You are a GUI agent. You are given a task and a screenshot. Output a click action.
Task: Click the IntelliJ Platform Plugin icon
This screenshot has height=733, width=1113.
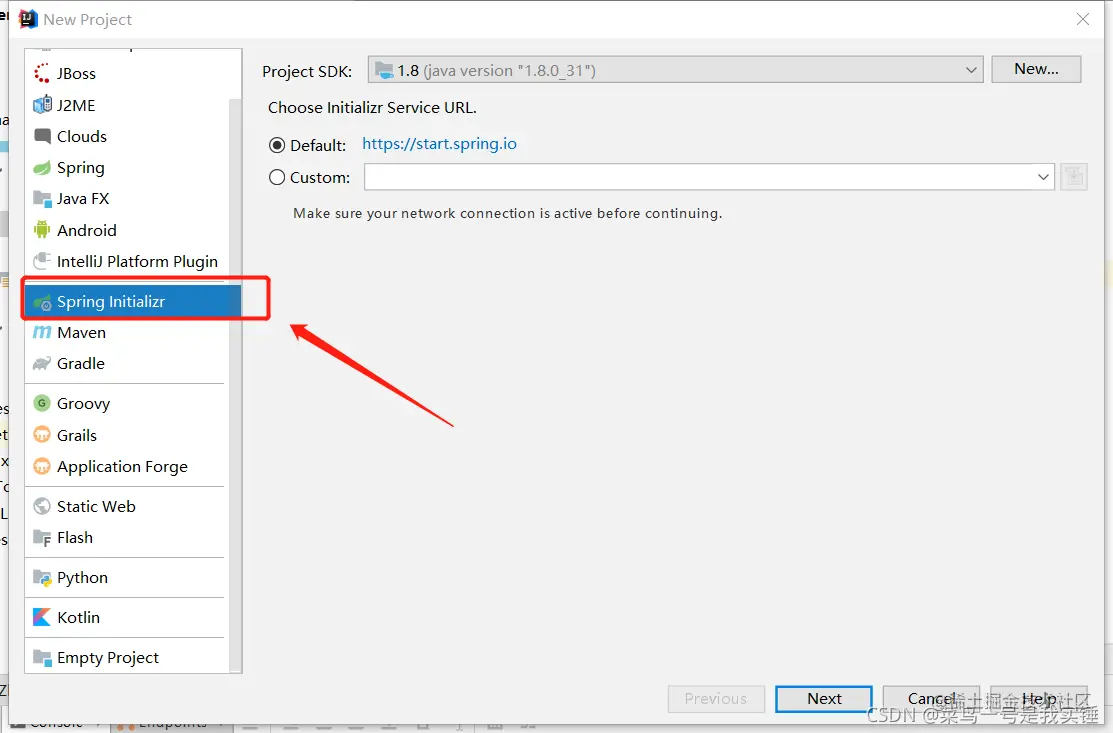(x=42, y=261)
